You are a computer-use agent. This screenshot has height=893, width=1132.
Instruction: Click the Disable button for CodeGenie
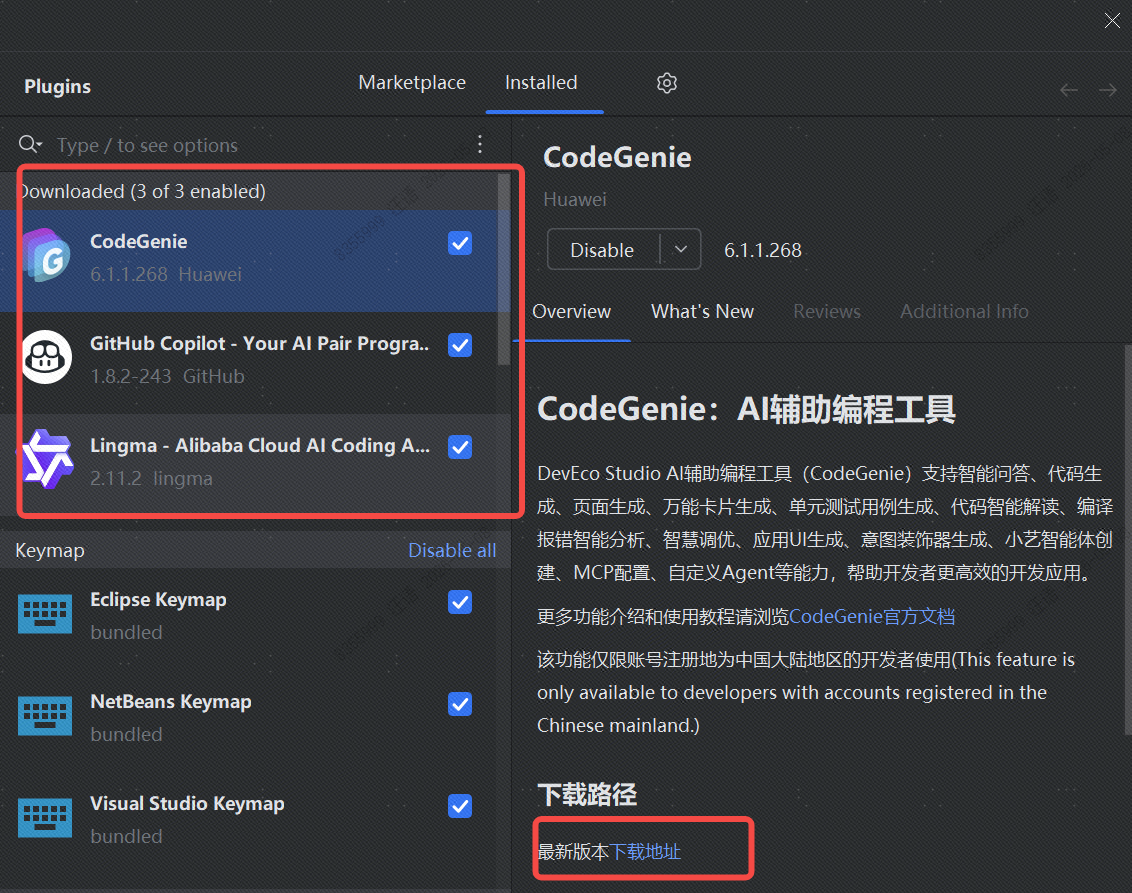(603, 250)
